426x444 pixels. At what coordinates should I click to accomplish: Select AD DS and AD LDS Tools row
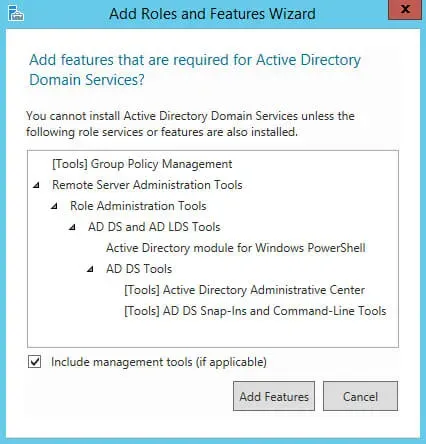tap(154, 227)
